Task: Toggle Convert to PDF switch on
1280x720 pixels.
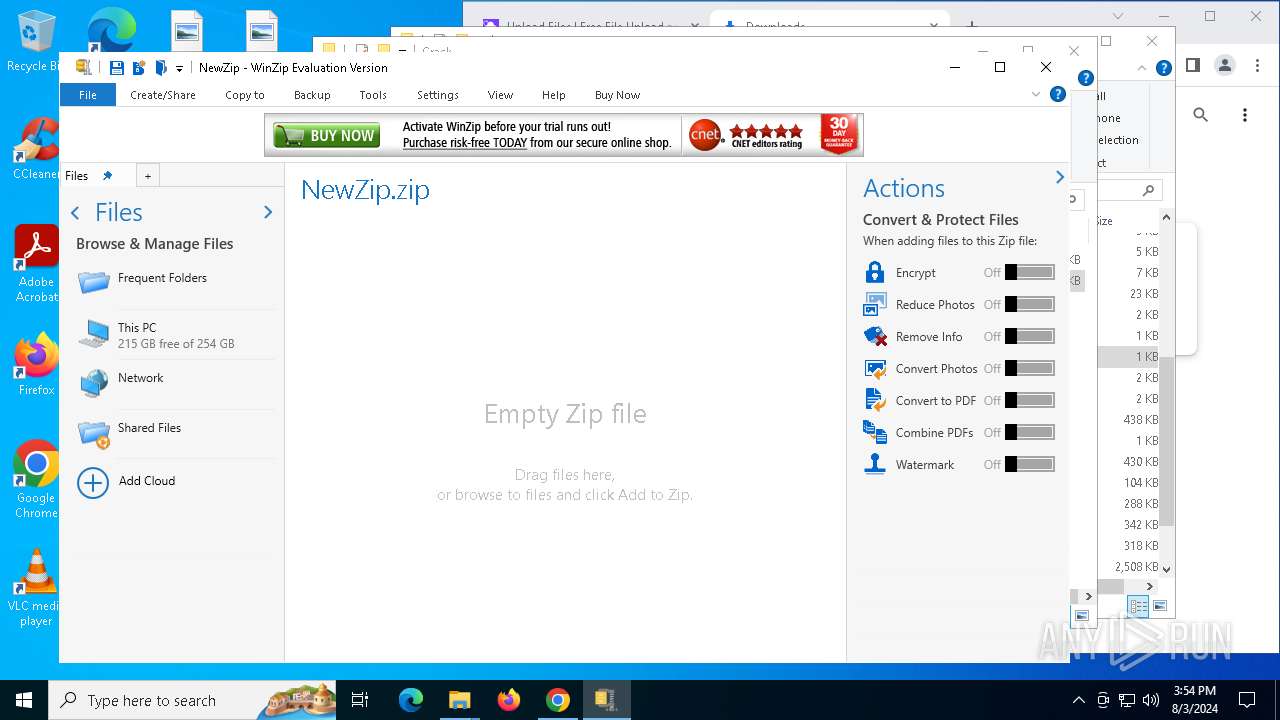Action: click(x=1030, y=400)
